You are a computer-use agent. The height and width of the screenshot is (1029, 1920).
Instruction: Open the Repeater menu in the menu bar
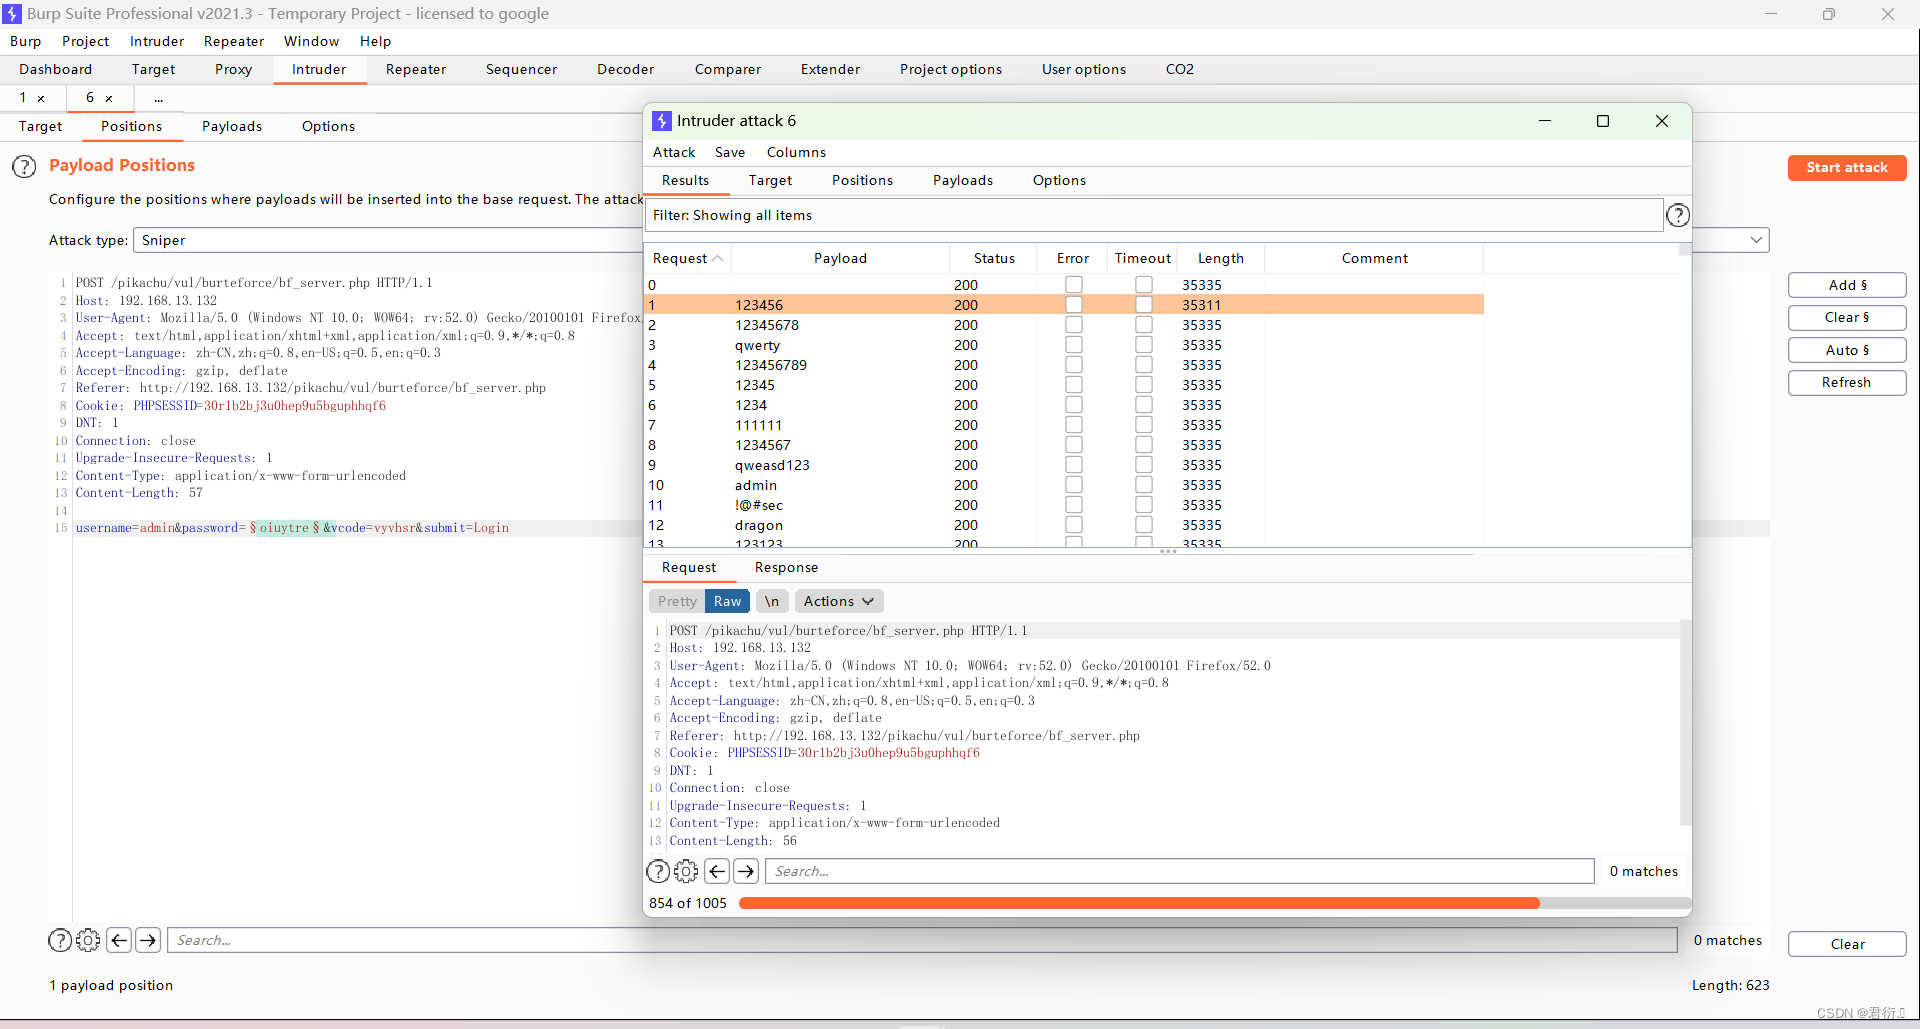pyautogui.click(x=234, y=41)
